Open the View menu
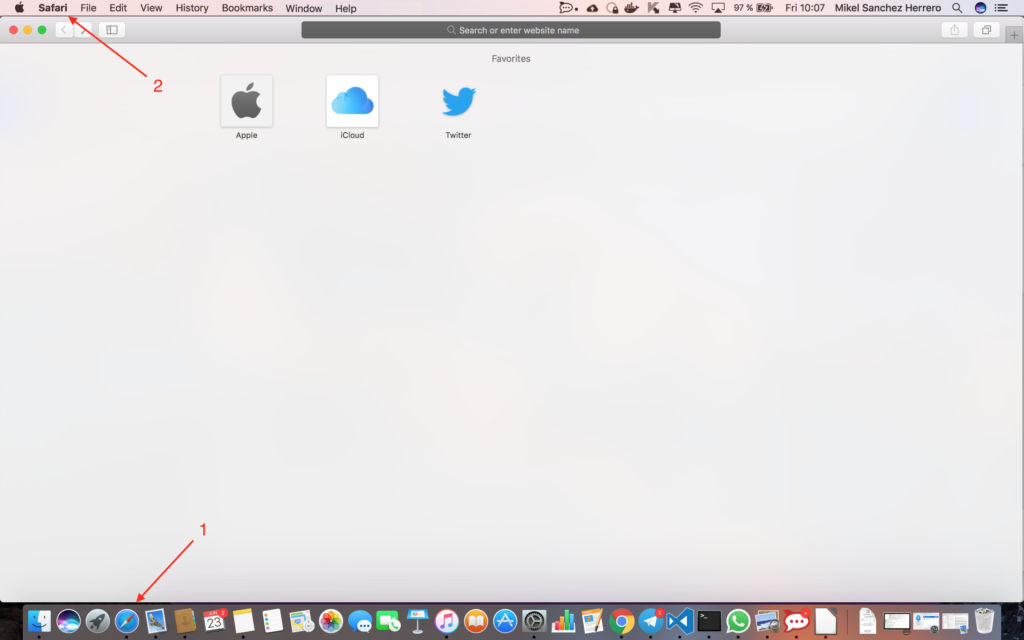Image resolution: width=1024 pixels, height=640 pixels. [x=151, y=8]
